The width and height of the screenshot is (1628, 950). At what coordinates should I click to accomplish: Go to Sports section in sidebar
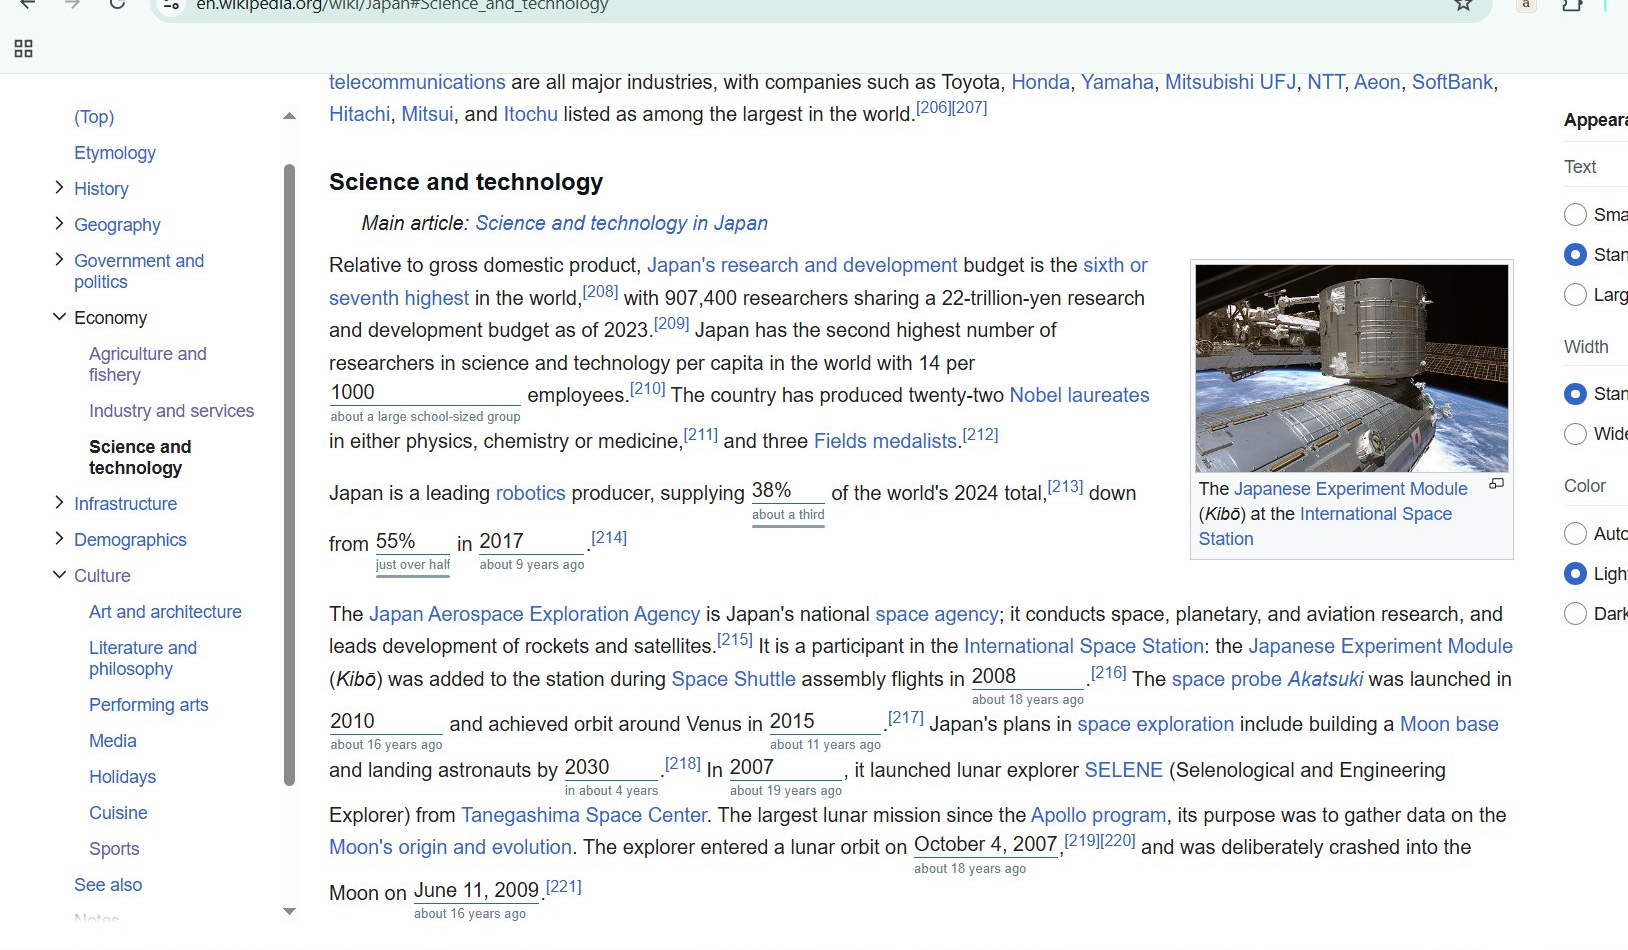click(x=114, y=849)
